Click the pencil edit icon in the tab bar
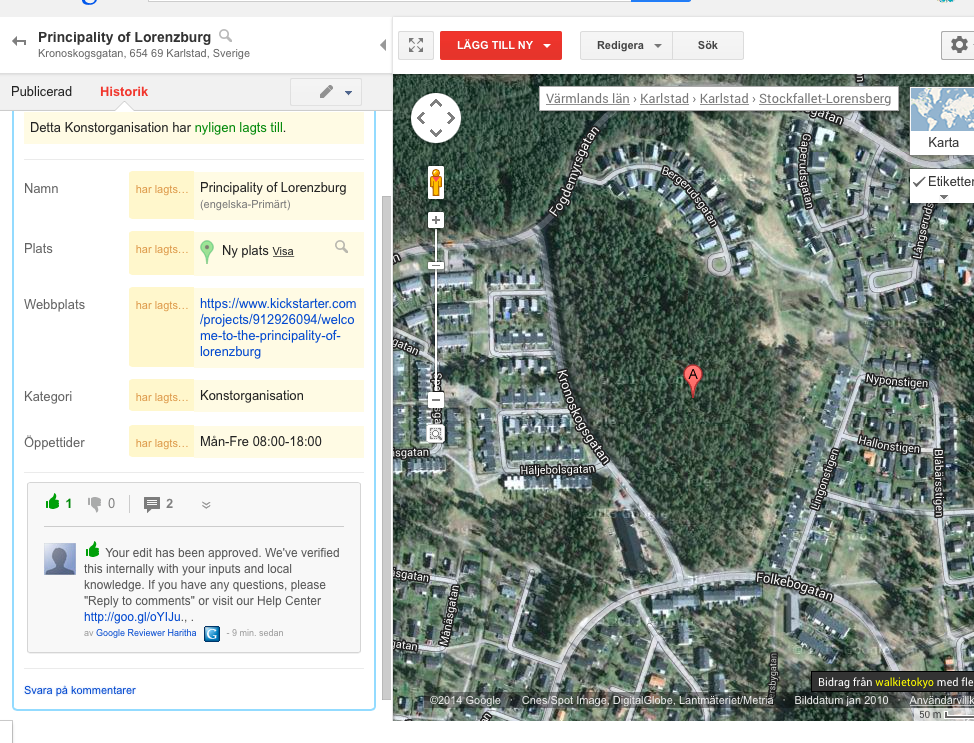 coord(326,92)
